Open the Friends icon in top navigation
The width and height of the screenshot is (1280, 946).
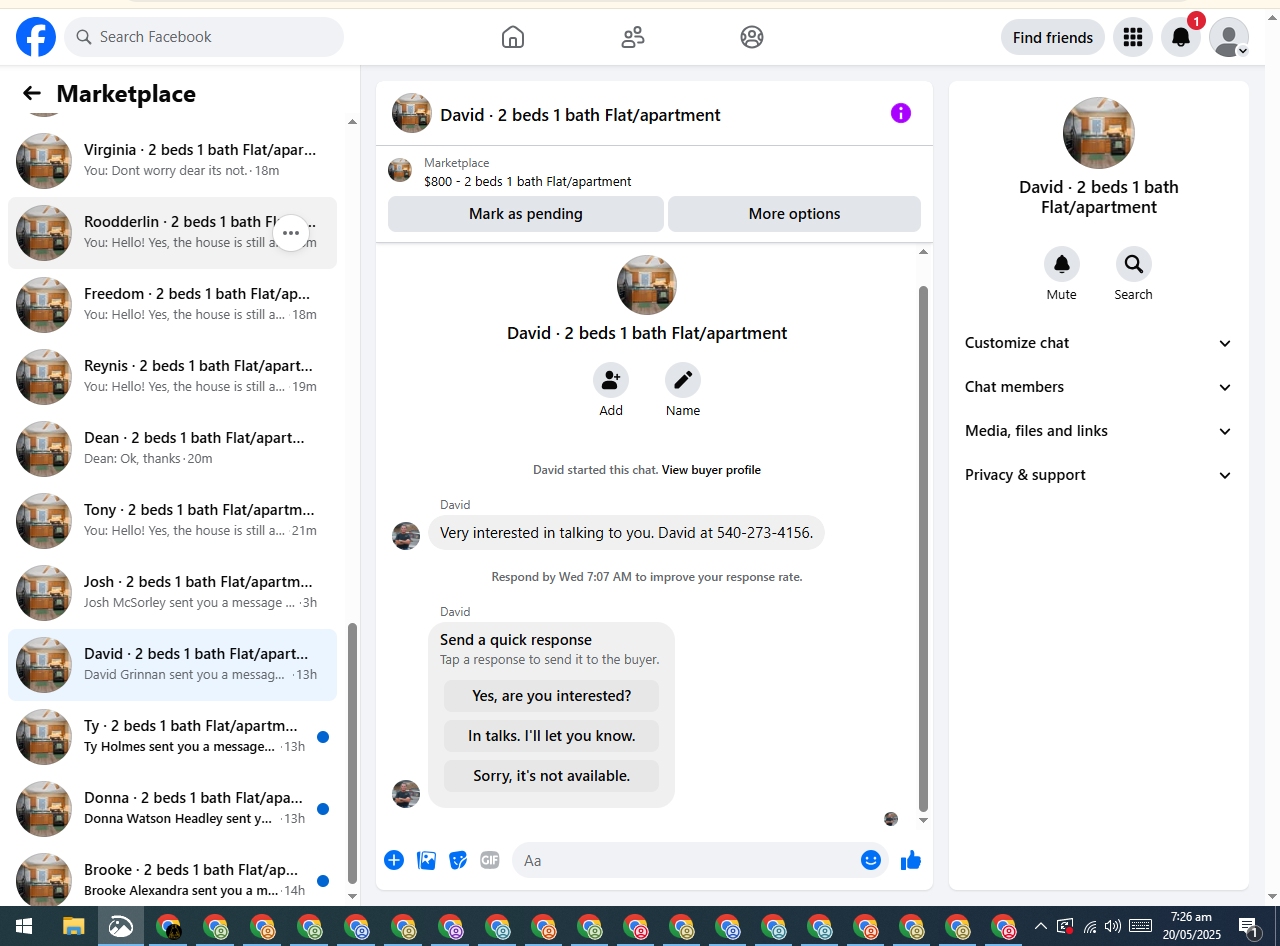[633, 37]
